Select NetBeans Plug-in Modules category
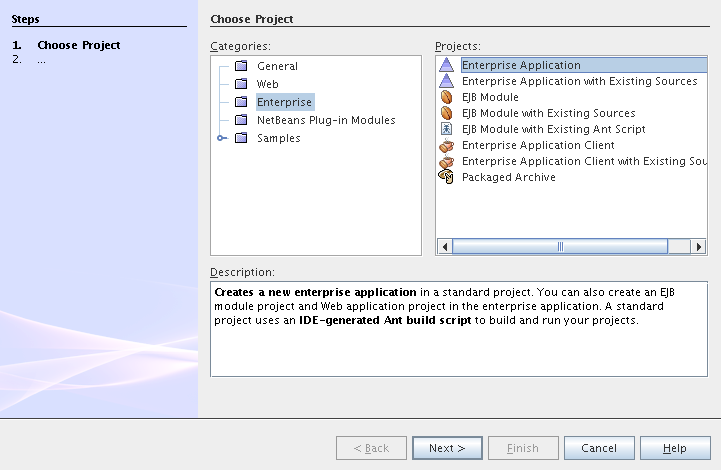Screen dimensions: 721x470 pos(325,120)
